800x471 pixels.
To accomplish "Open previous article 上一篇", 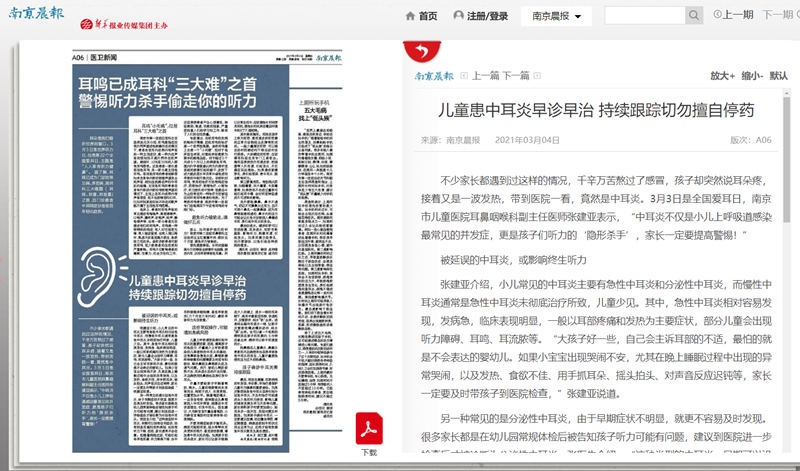I will point(485,76).
